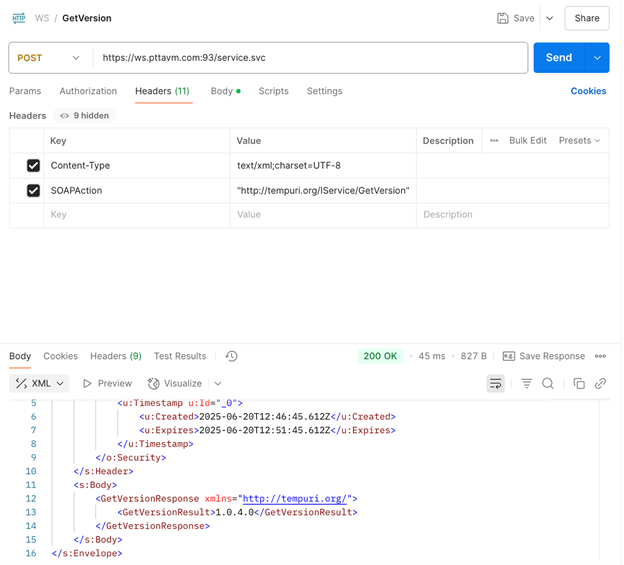Click the Save Response button

544,356
